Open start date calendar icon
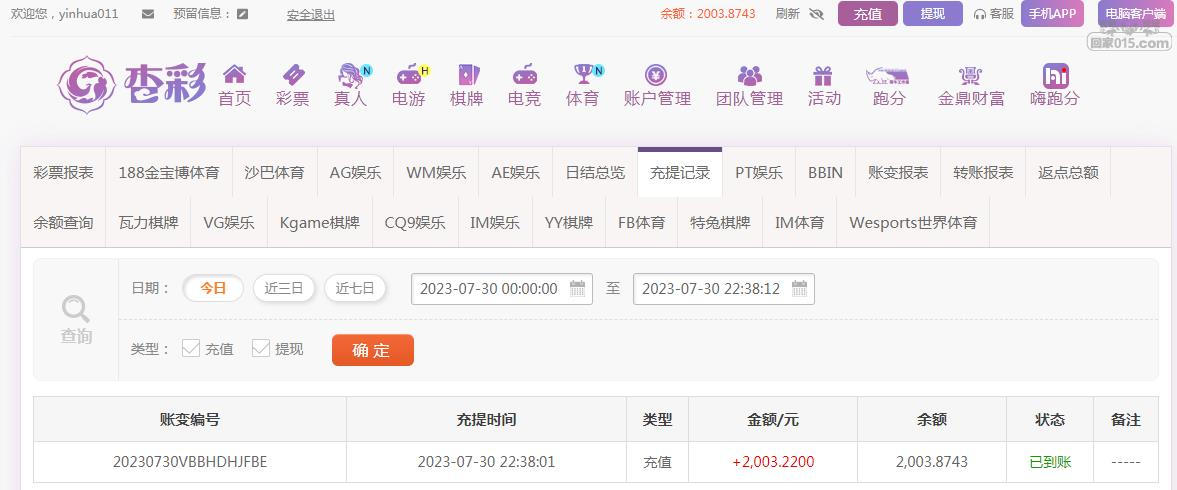The height and width of the screenshot is (490, 1177). click(x=577, y=288)
